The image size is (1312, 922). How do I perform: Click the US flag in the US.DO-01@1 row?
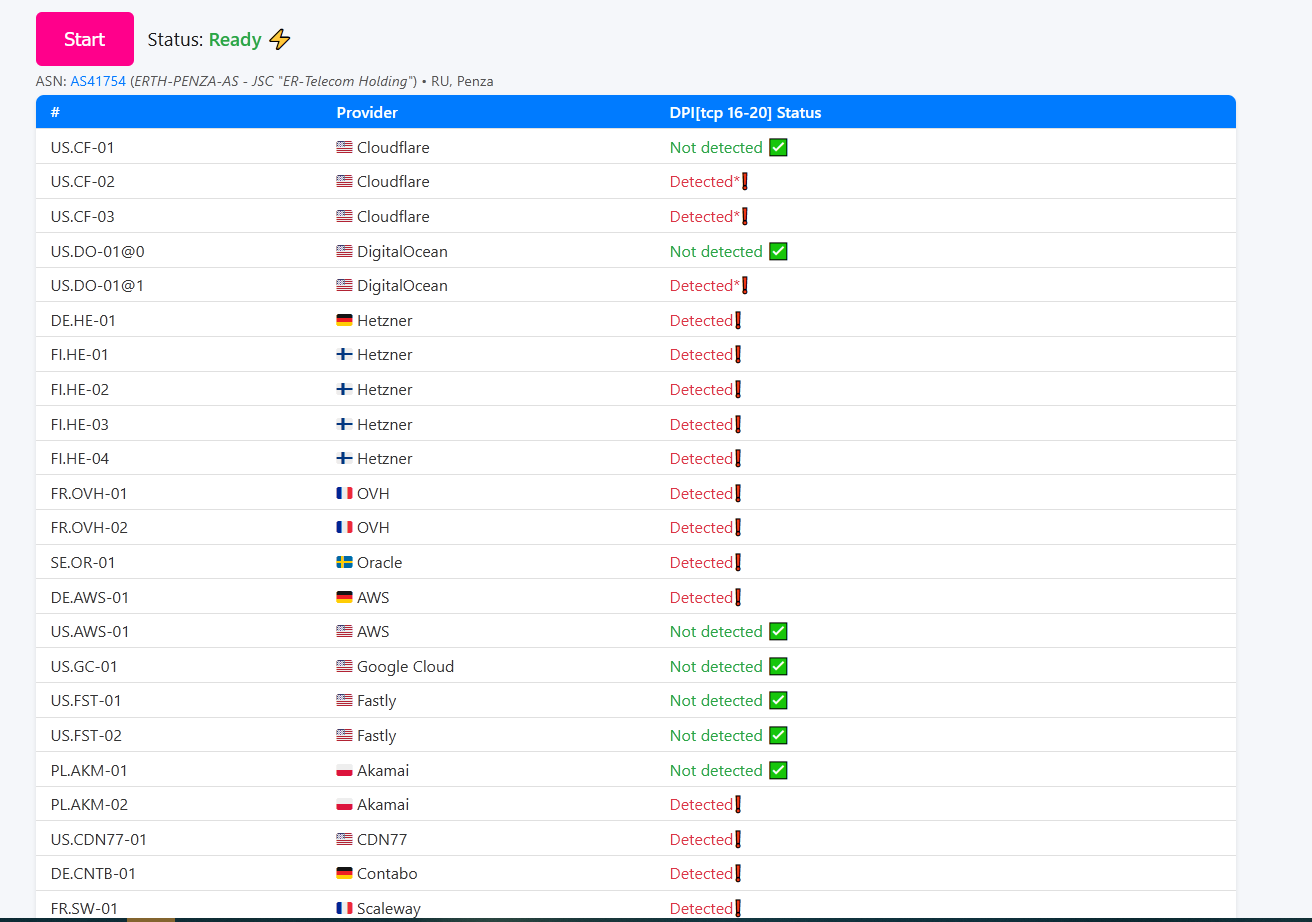[344, 285]
